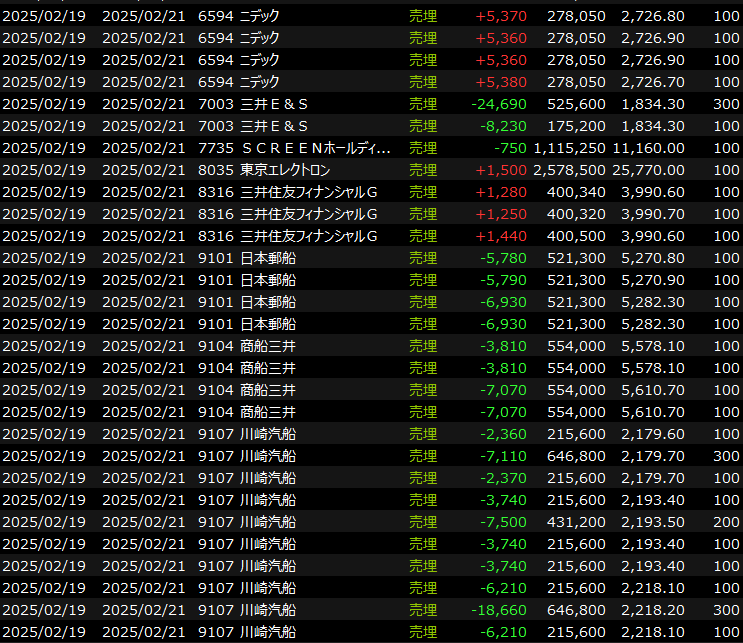Click the 売埋 label in the 東京エレクトロン row

[x=423, y=170]
